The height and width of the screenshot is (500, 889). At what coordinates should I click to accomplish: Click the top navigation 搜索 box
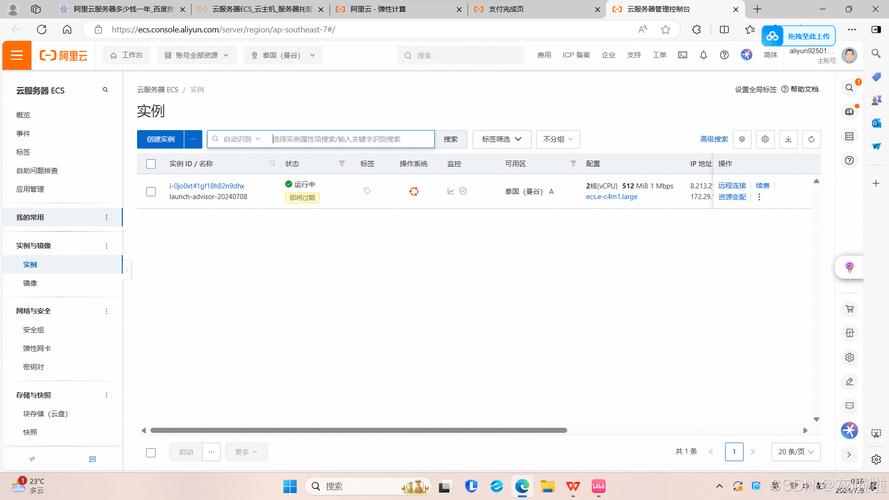(461, 55)
